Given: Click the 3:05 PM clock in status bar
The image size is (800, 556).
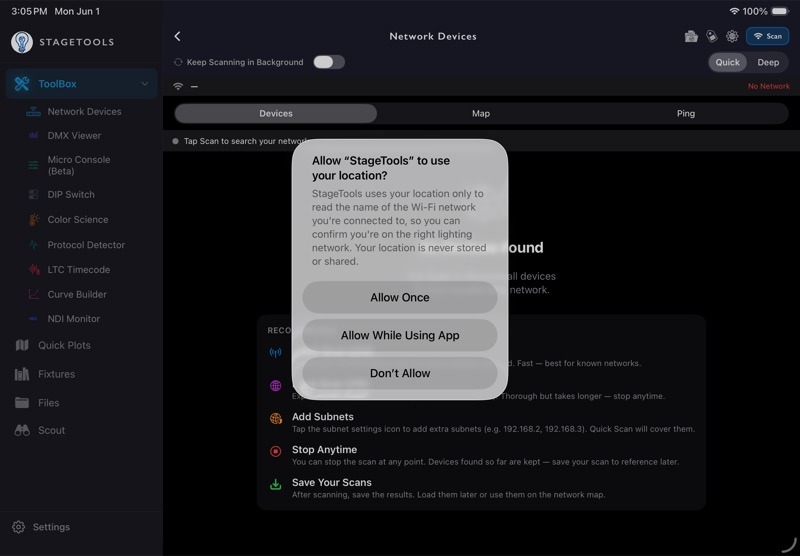Looking at the screenshot, I should (29, 11).
